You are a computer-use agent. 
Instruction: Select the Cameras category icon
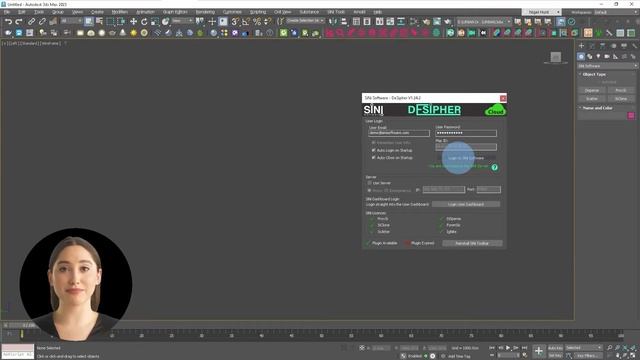[607, 56]
